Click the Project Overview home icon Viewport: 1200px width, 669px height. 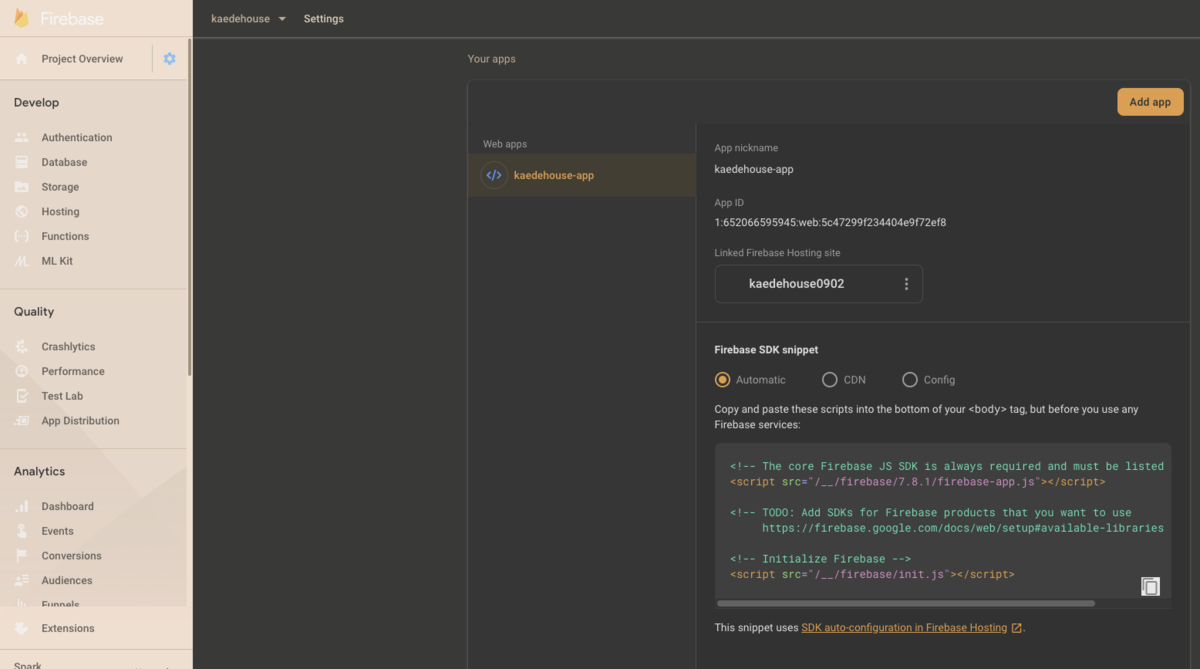(22, 59)
